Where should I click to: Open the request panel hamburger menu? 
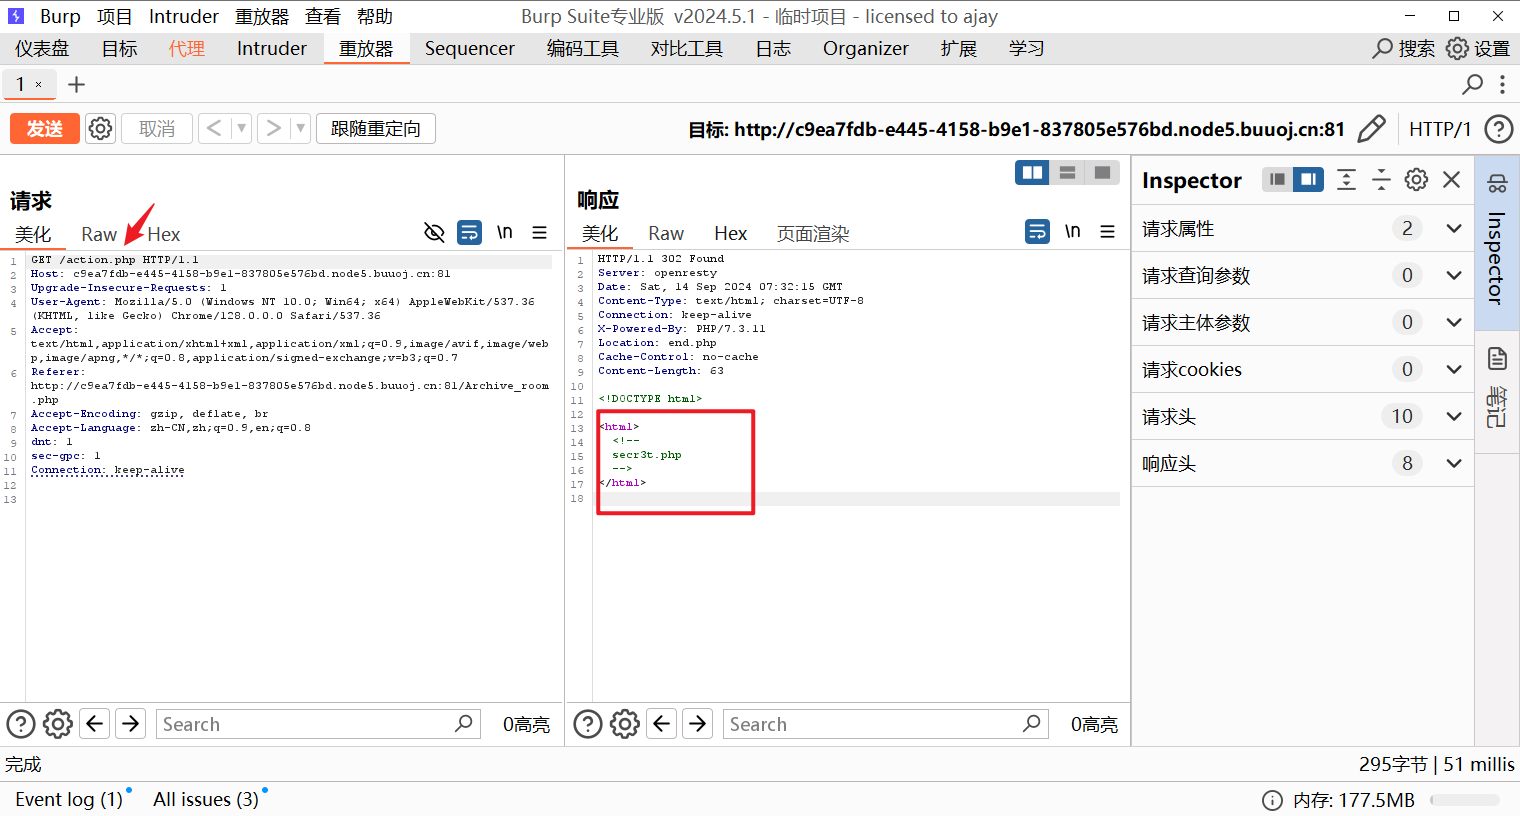540,233
